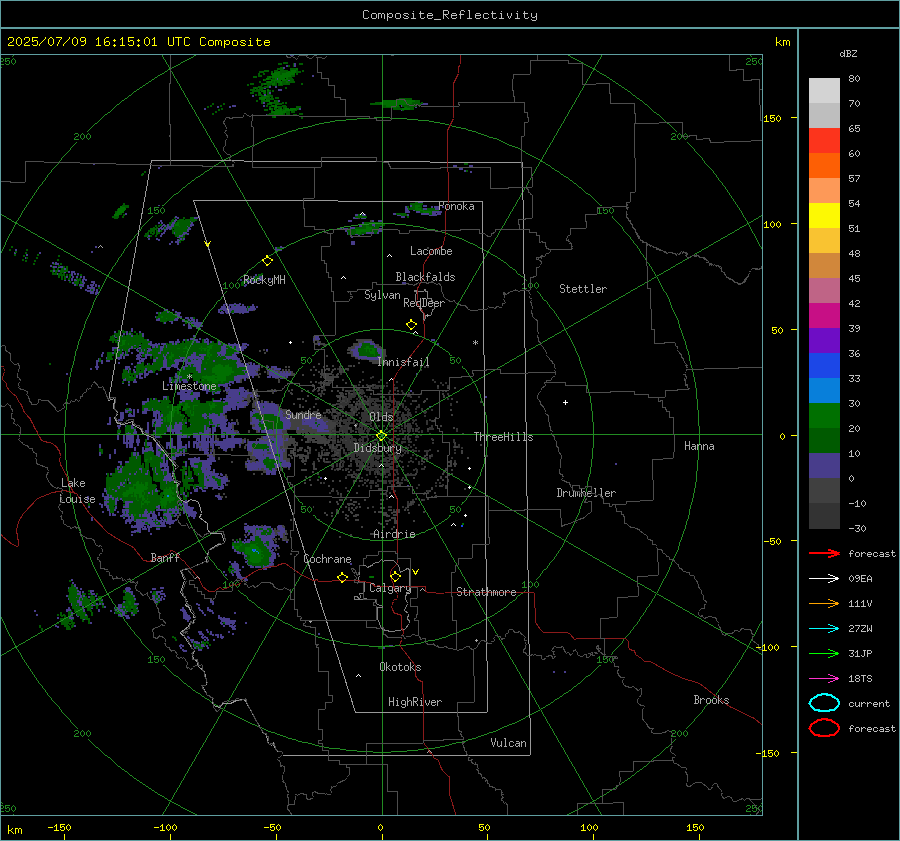The image size is (900, 841).
Task: Click the cyan 27ZW arrow icon
Action: pos(824,629)
